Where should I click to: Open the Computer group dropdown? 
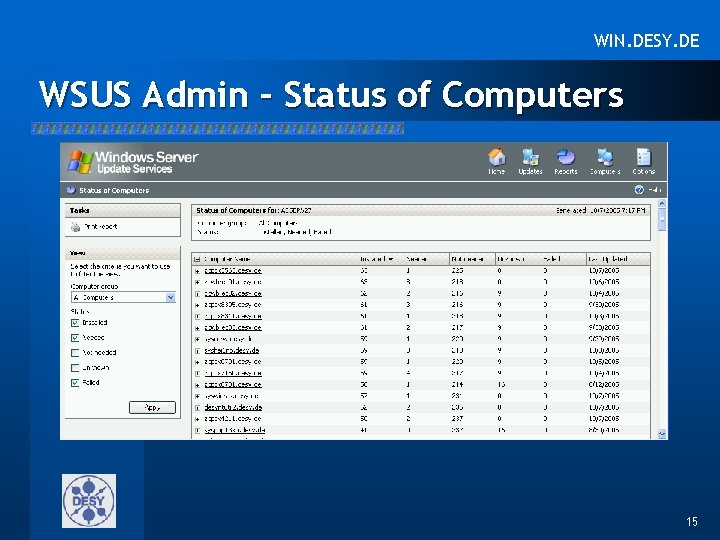123,298
